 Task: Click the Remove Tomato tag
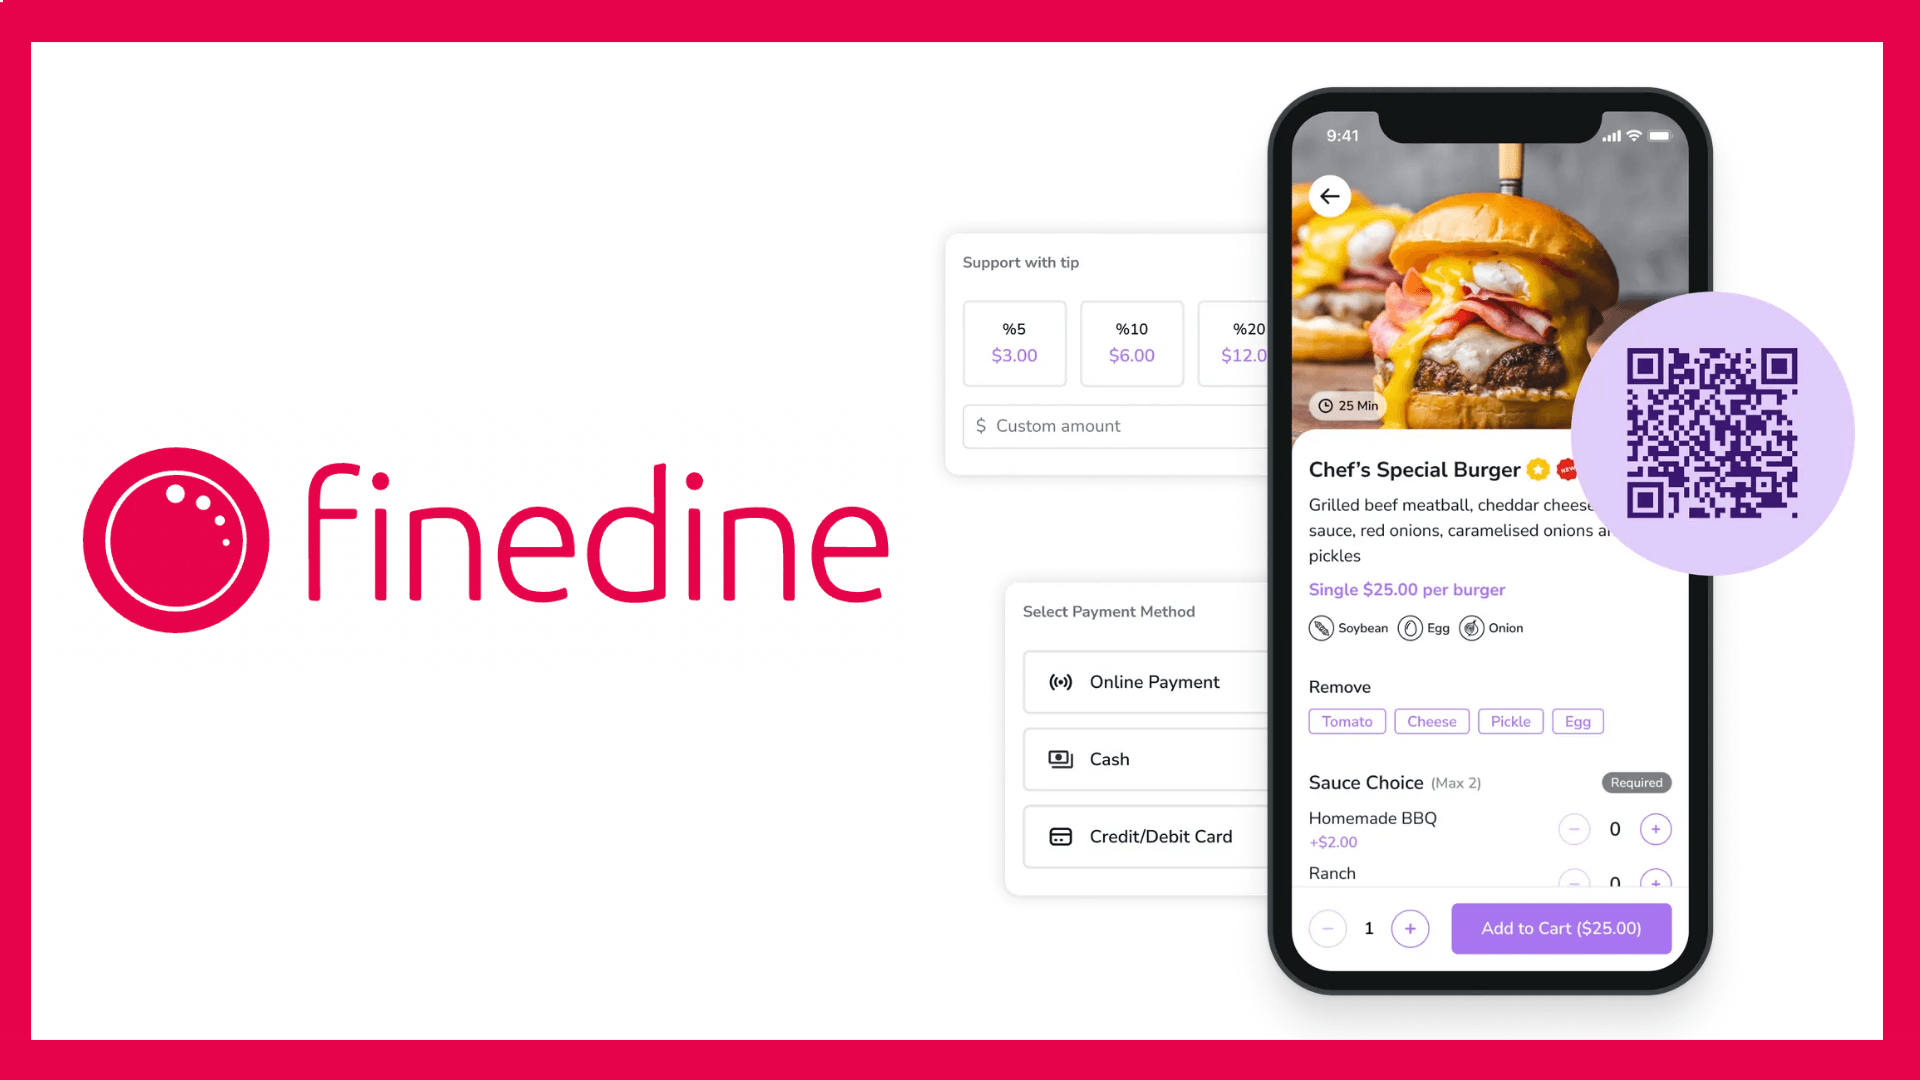(x=1348, y=721)
